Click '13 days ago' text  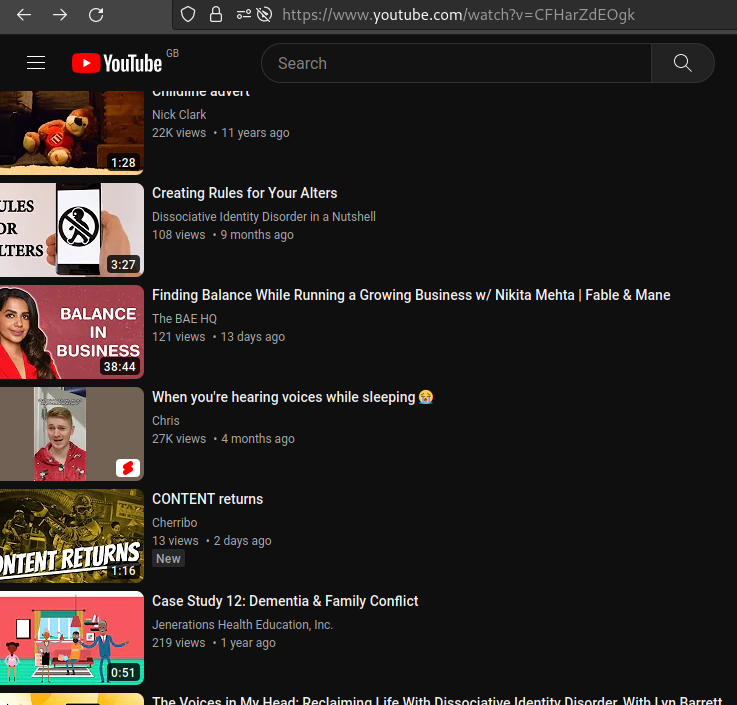coord(253,337)
